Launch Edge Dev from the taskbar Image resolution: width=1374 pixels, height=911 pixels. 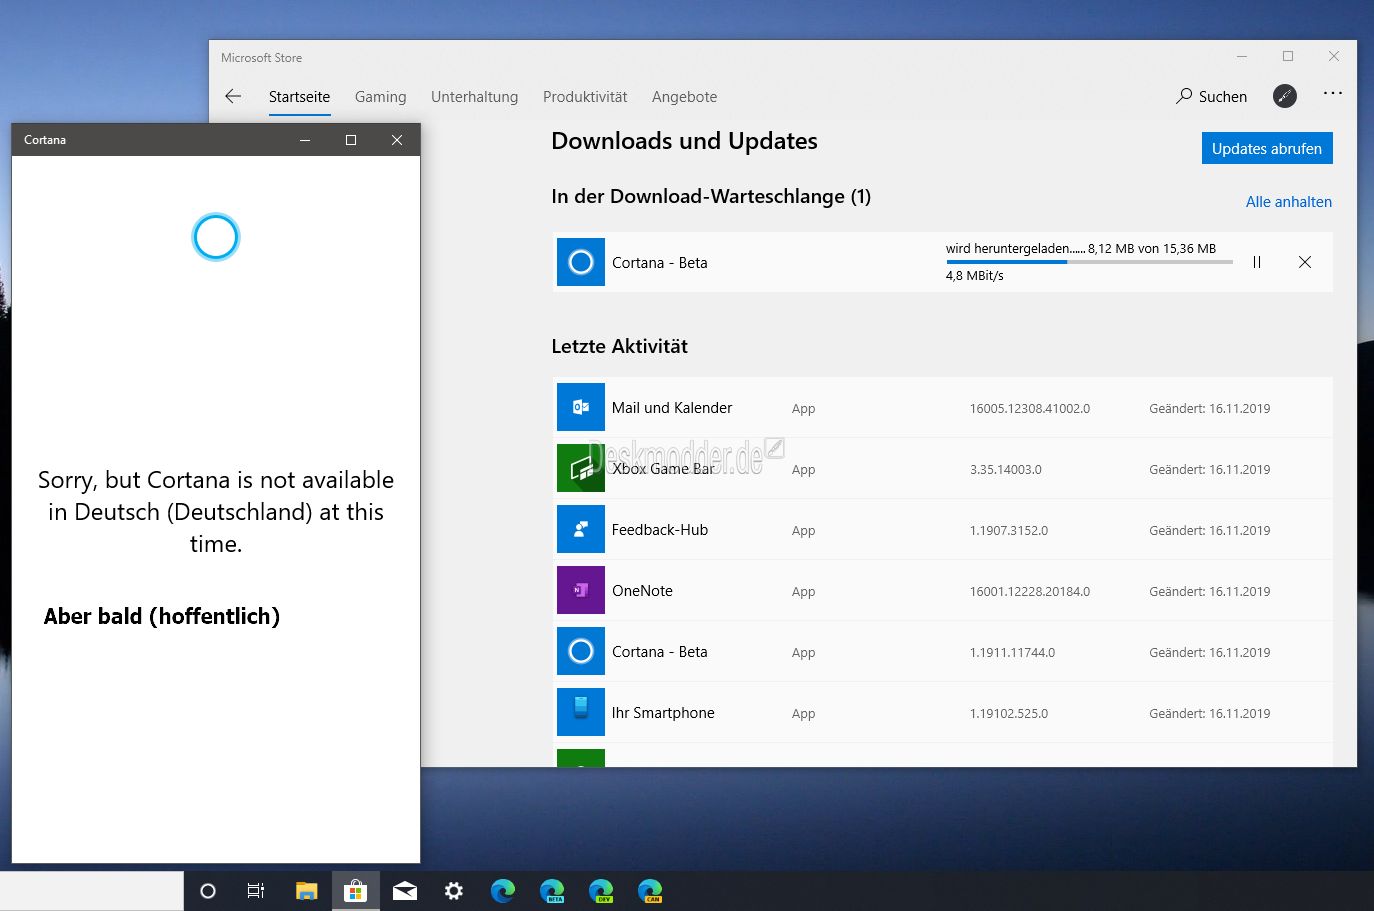click(x=601, y=891)
